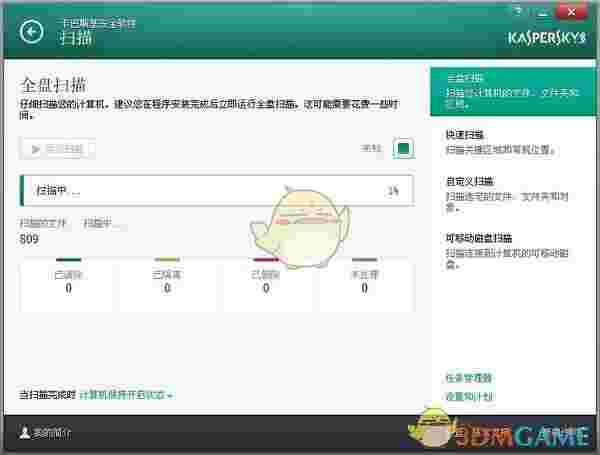This screenshot has height=455, width=600.
Task: Click the 当扫描完成时 label
Action: [47, 395]
